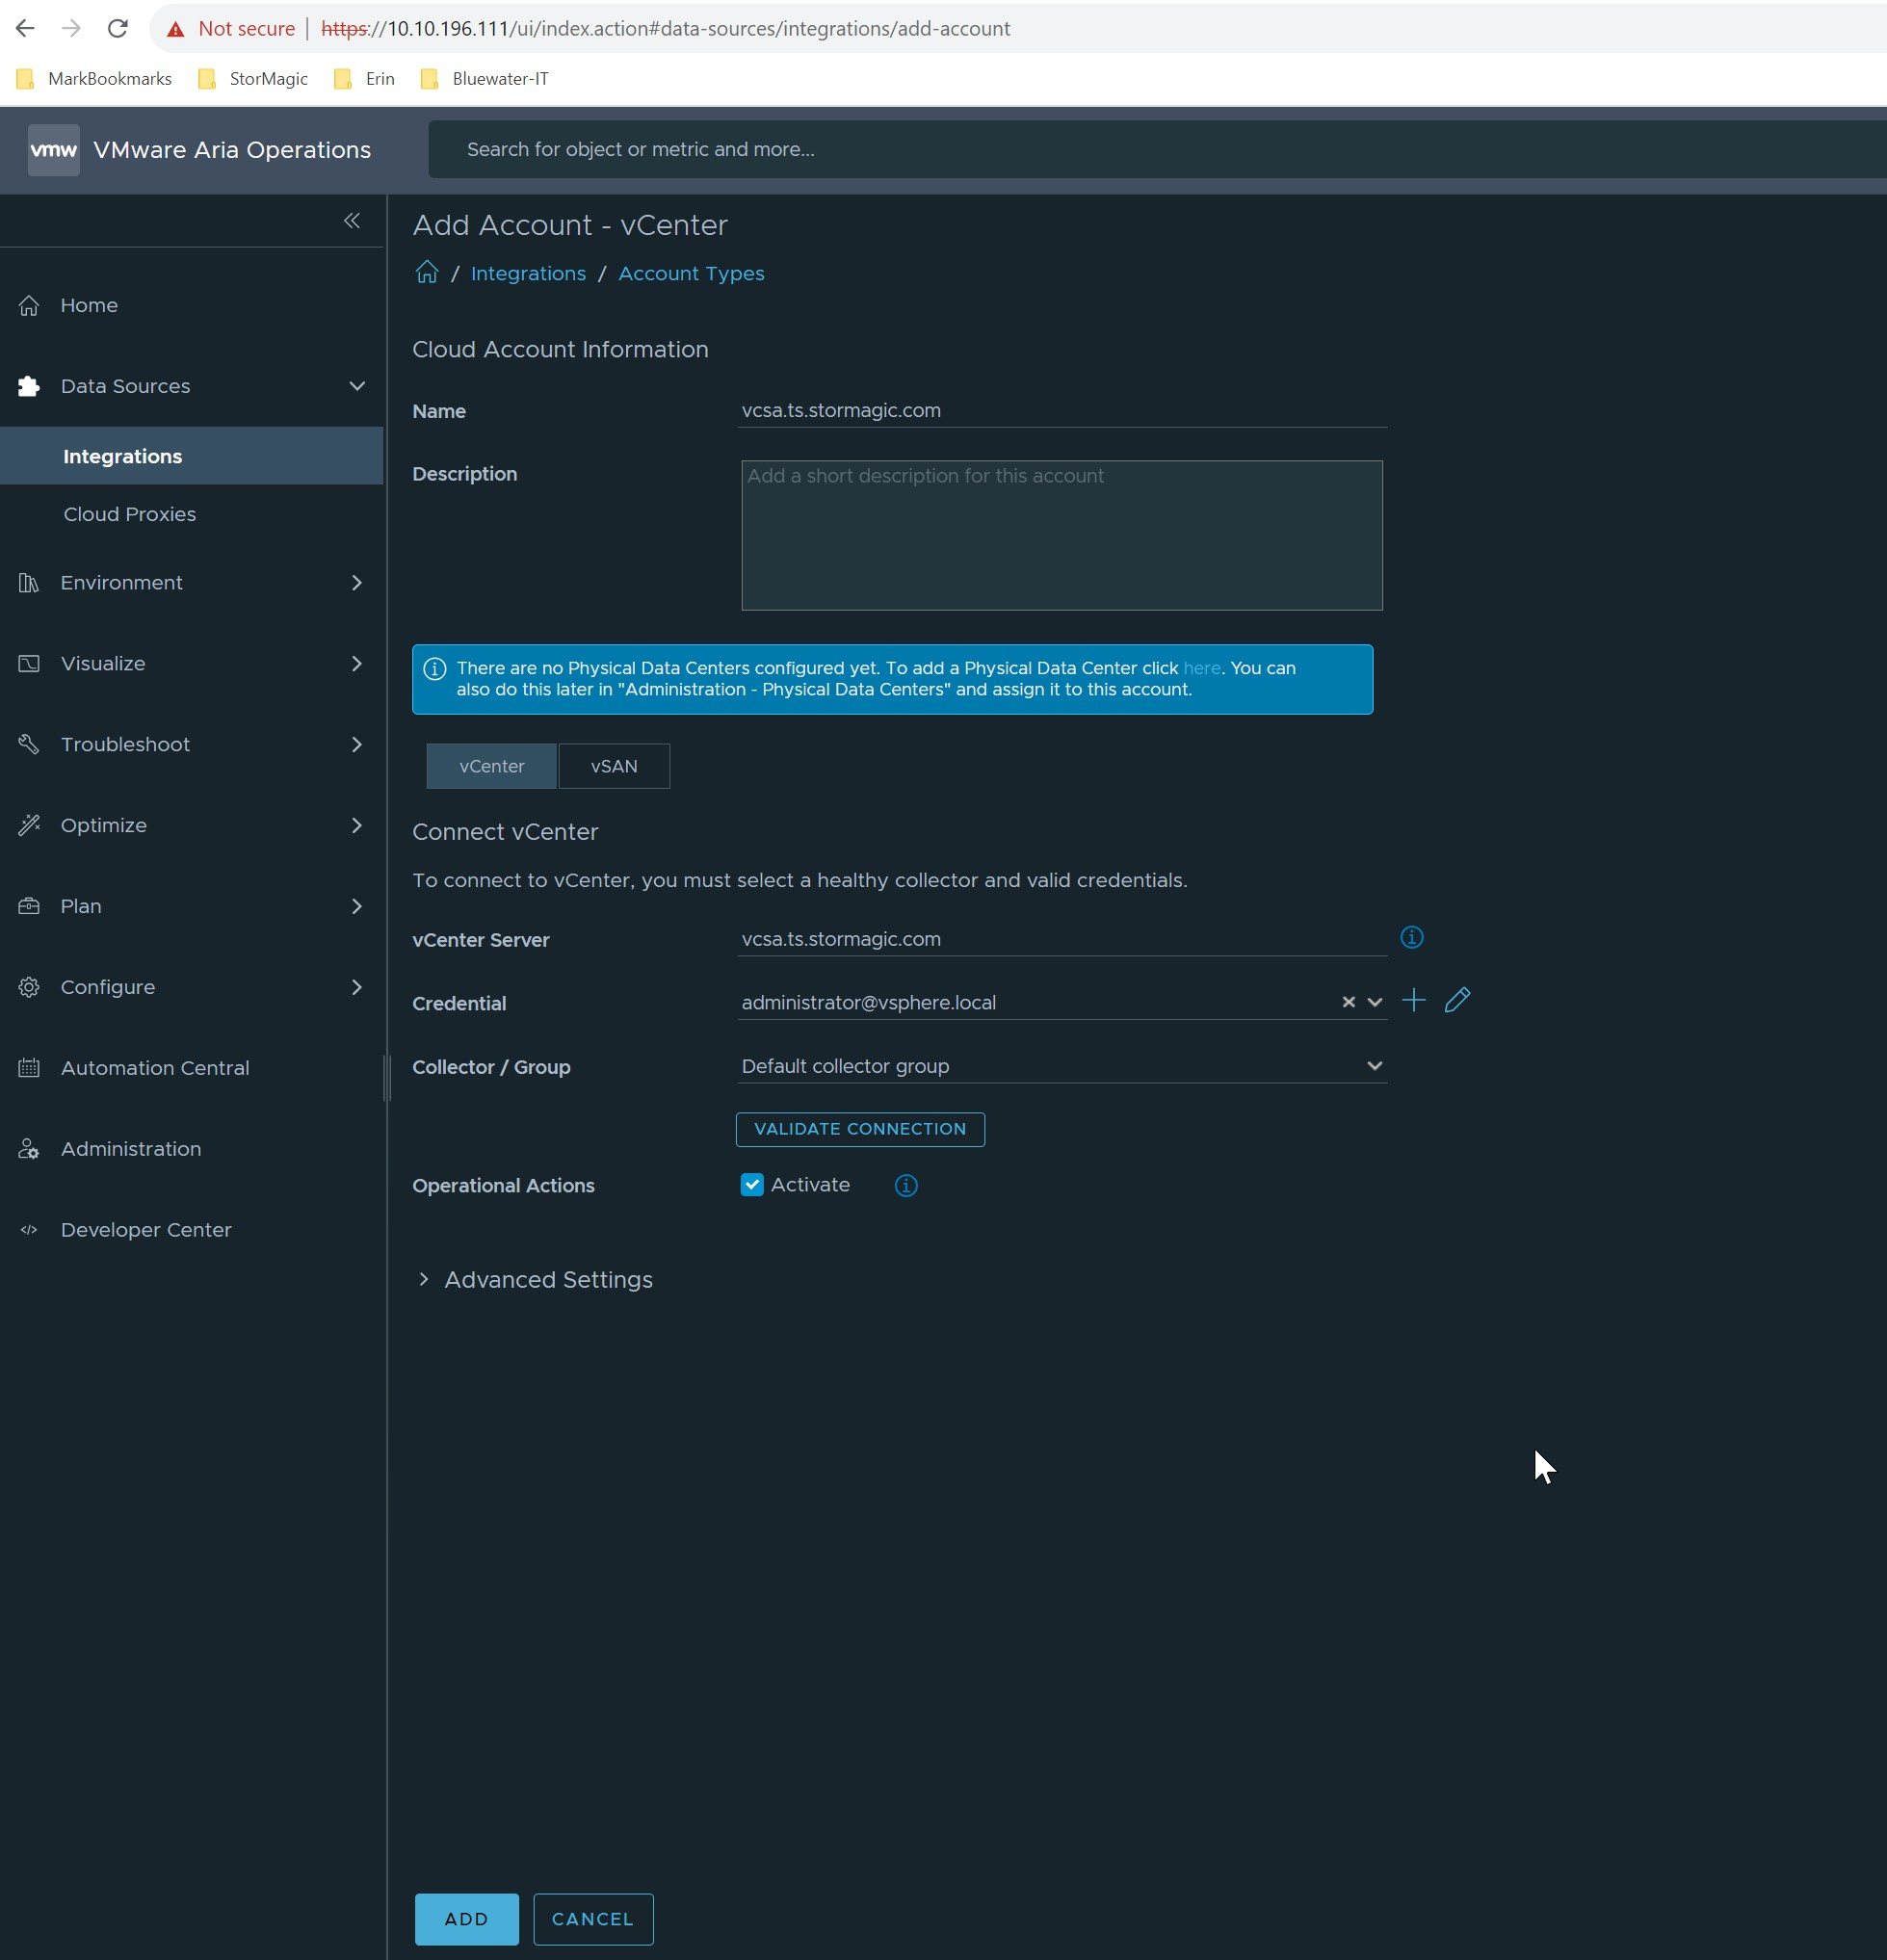
Task: Click the CANCEL button
Action: (x=593, y=1919)
